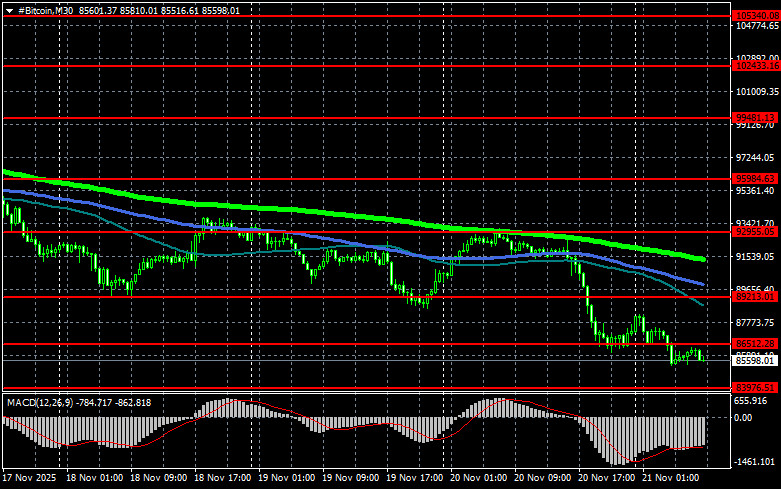
Task: Click the triangle arrow beside #Bitcoin title
Action: (x=7, y=9)
